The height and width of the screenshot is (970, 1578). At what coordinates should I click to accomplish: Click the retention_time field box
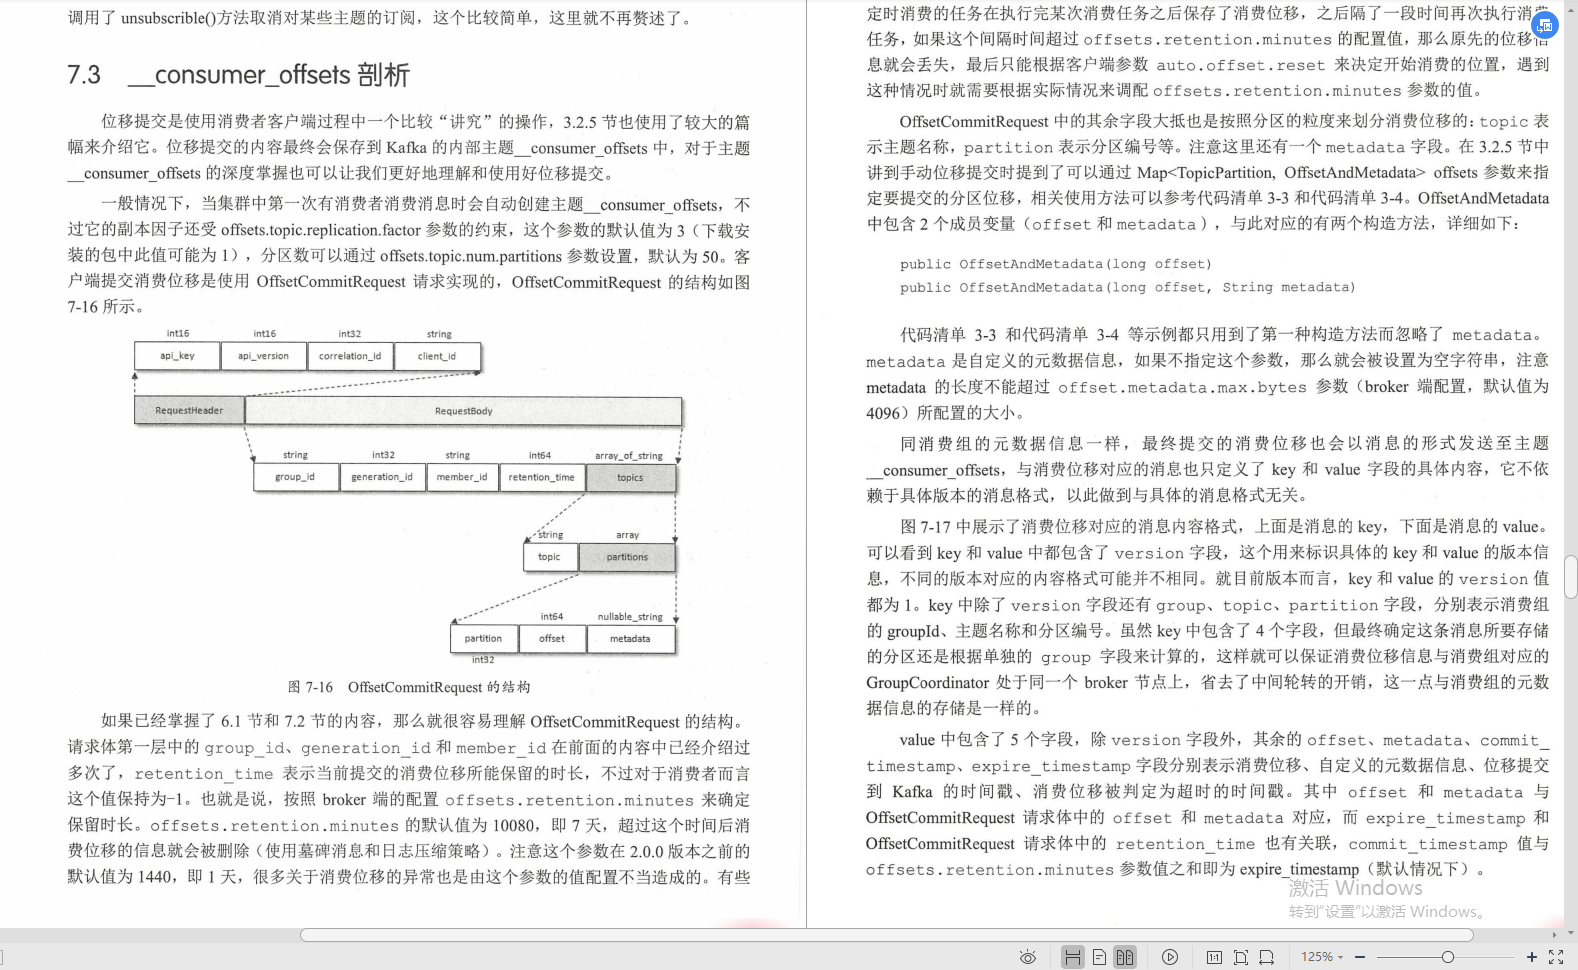[541, 477]
